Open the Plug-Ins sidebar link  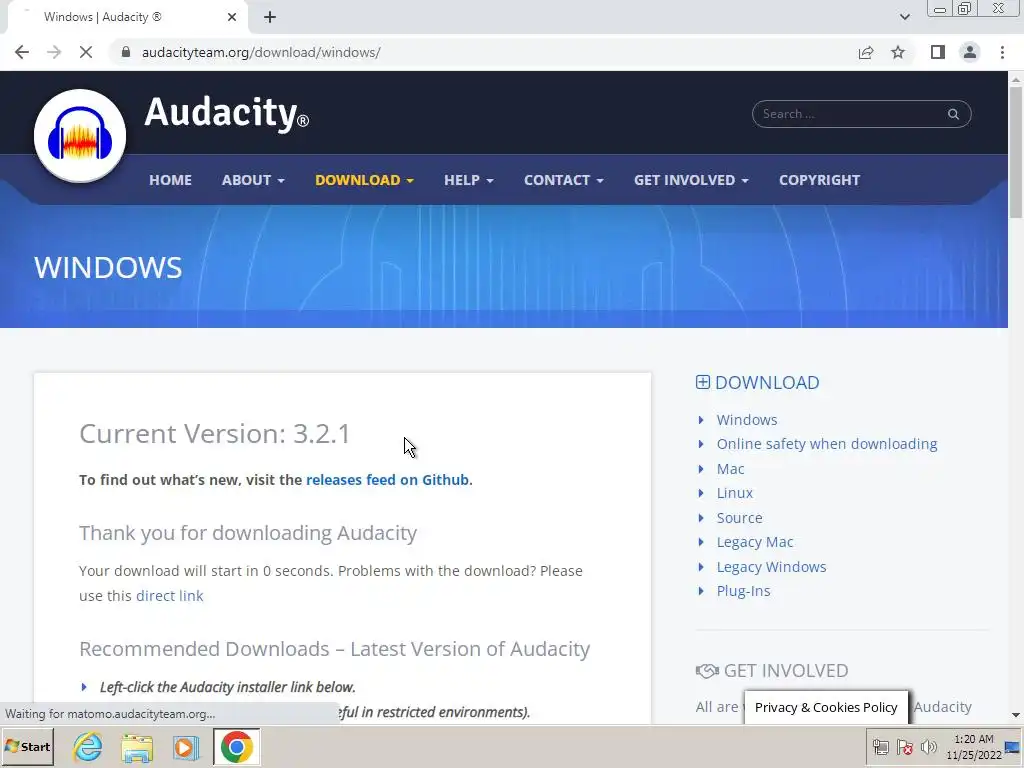coord(743,591)
